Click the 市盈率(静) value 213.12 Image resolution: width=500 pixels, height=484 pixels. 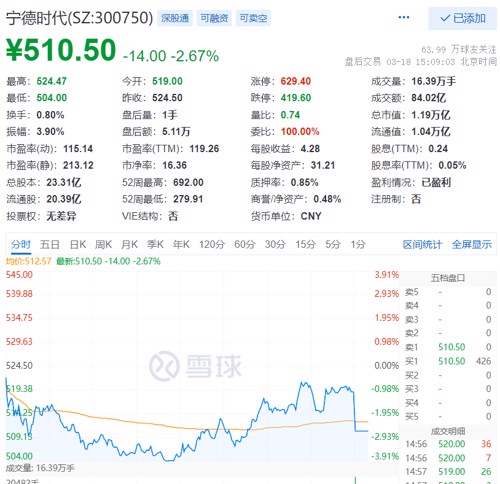coord(78,165)
